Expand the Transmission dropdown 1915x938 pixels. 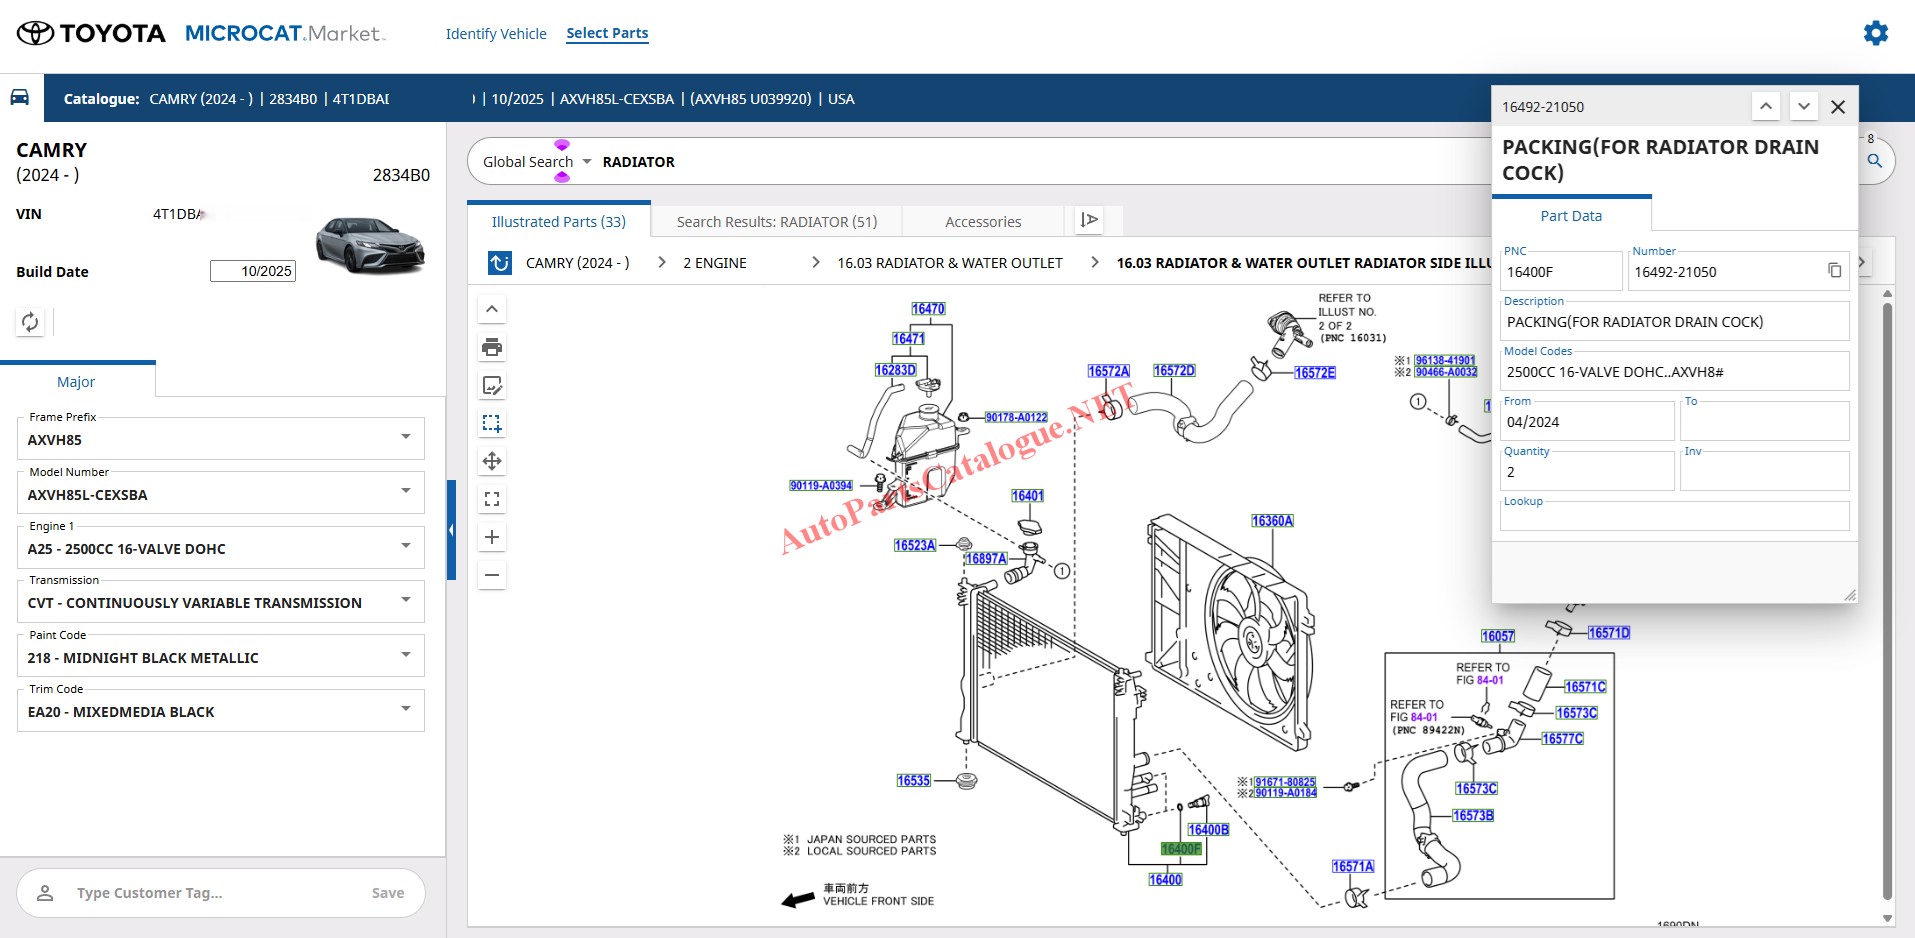(405, 600)
